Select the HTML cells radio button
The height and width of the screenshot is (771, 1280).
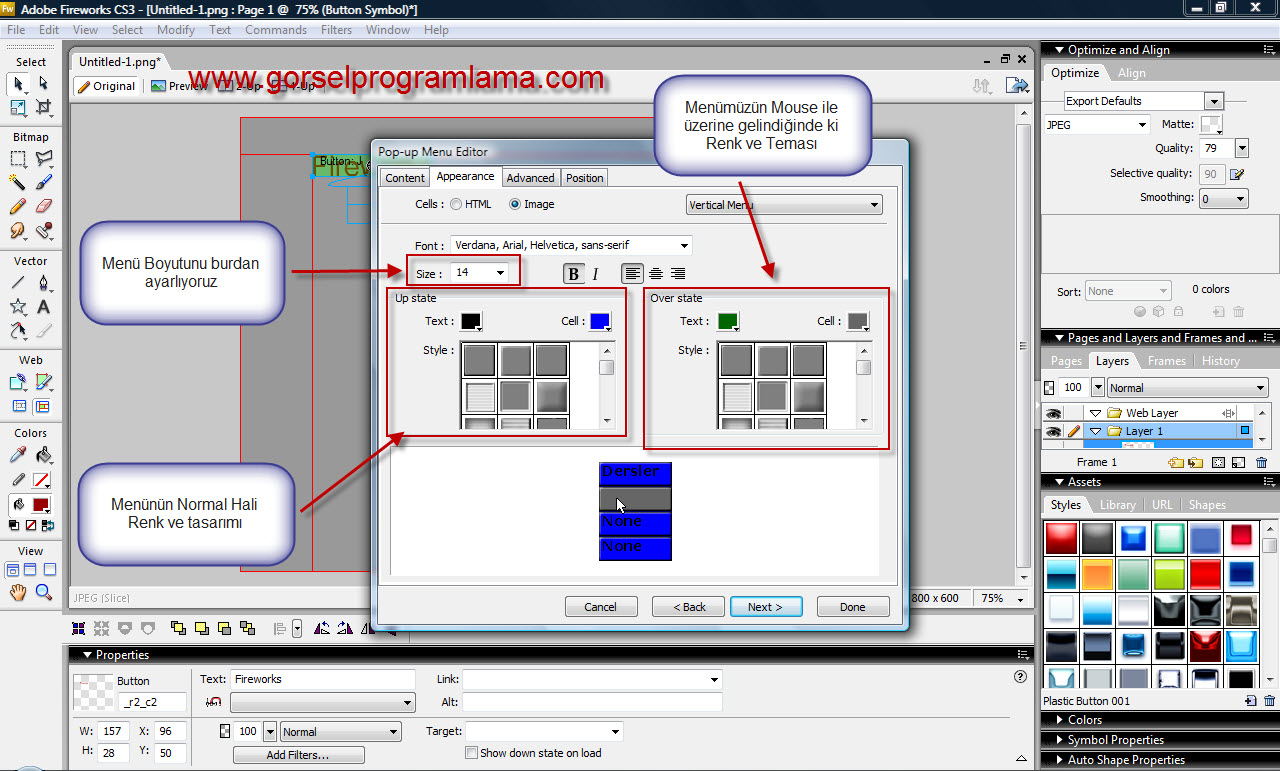tap(456, 205)
